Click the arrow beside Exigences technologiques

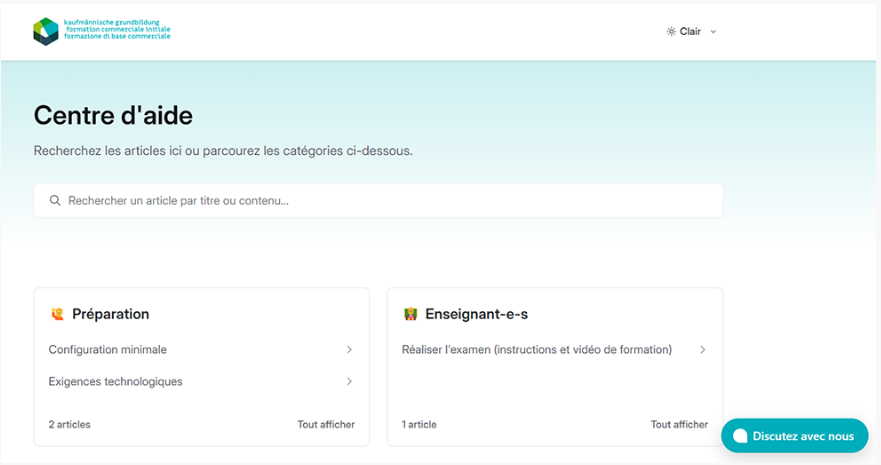[x=349, y=382]
